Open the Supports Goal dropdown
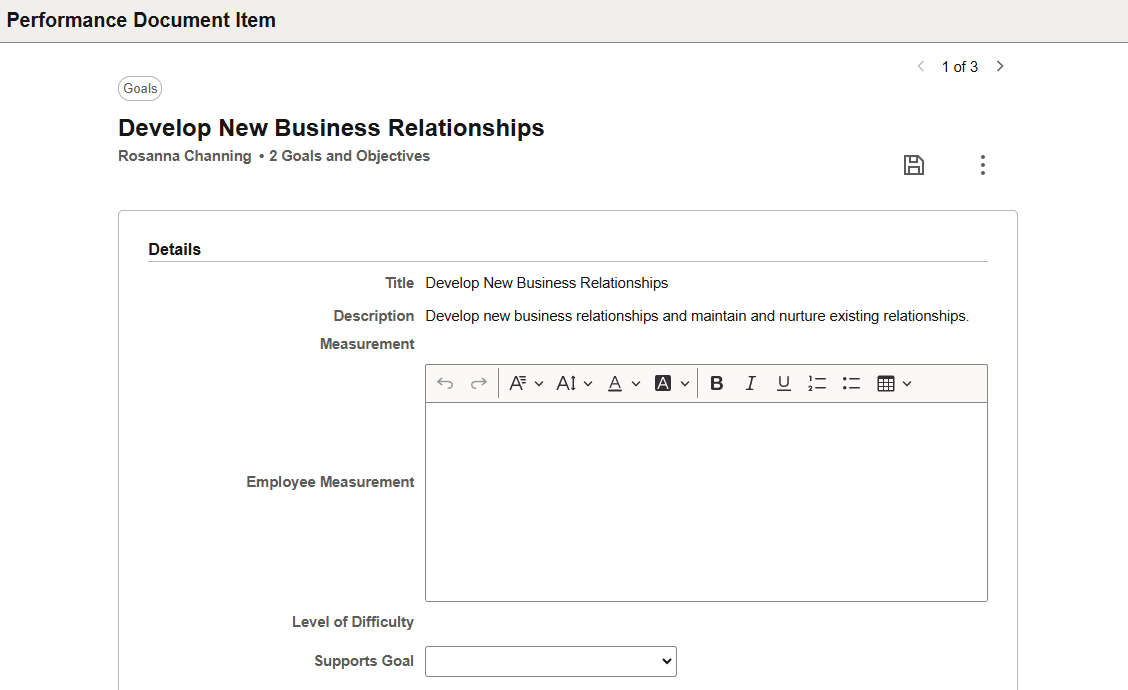The height and width of the screenshot is (690, 1128). pos(550,661)
